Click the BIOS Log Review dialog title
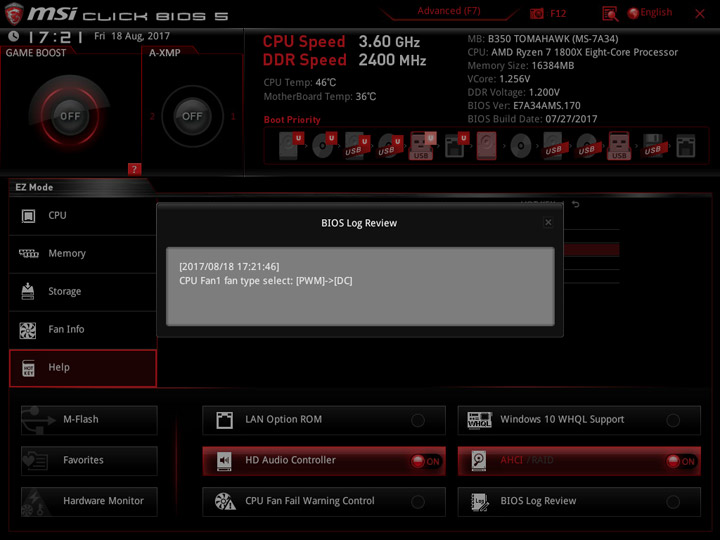Screen dimensions: 720x540 point(359,223)
